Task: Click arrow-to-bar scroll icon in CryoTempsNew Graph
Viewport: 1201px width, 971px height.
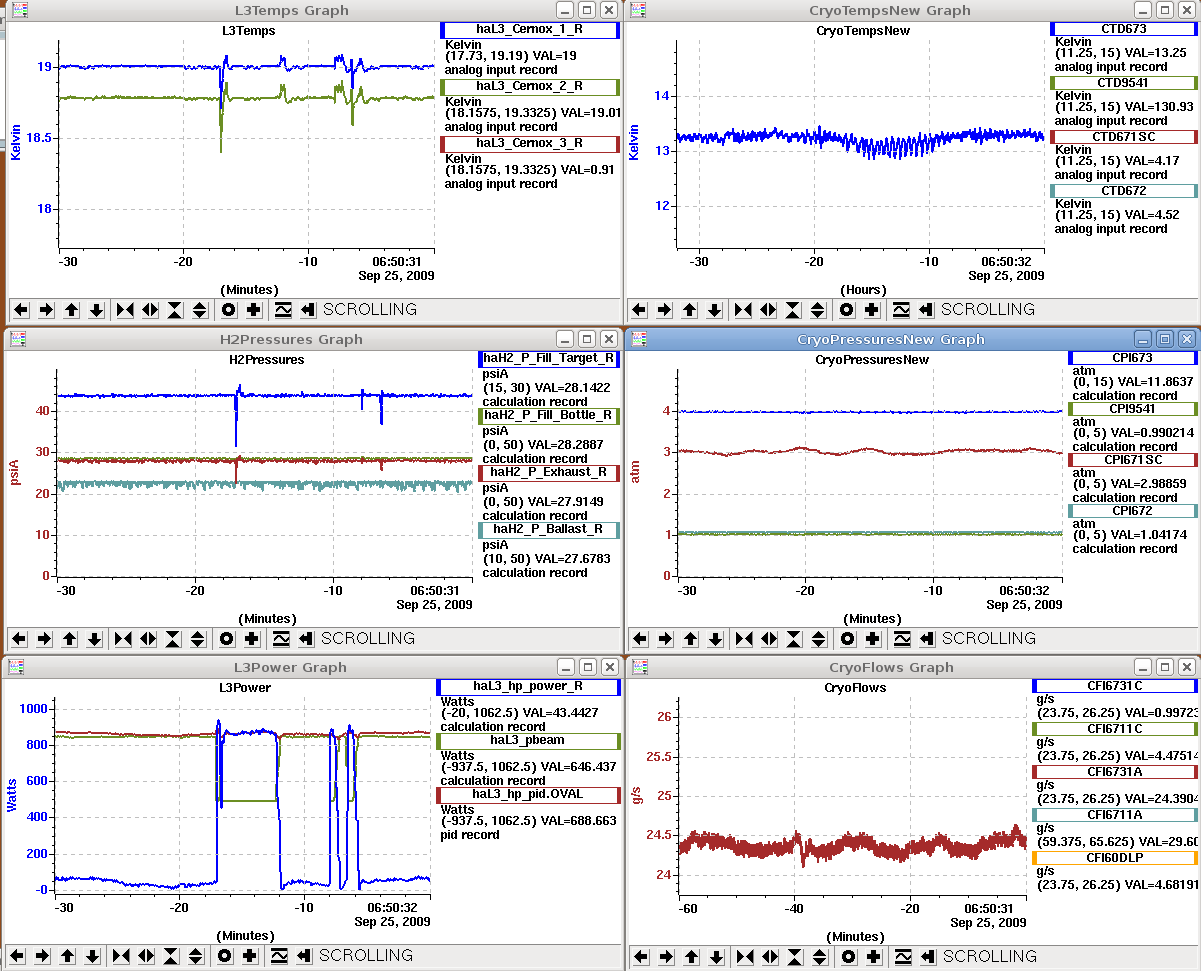Action: tap(926, 310)
